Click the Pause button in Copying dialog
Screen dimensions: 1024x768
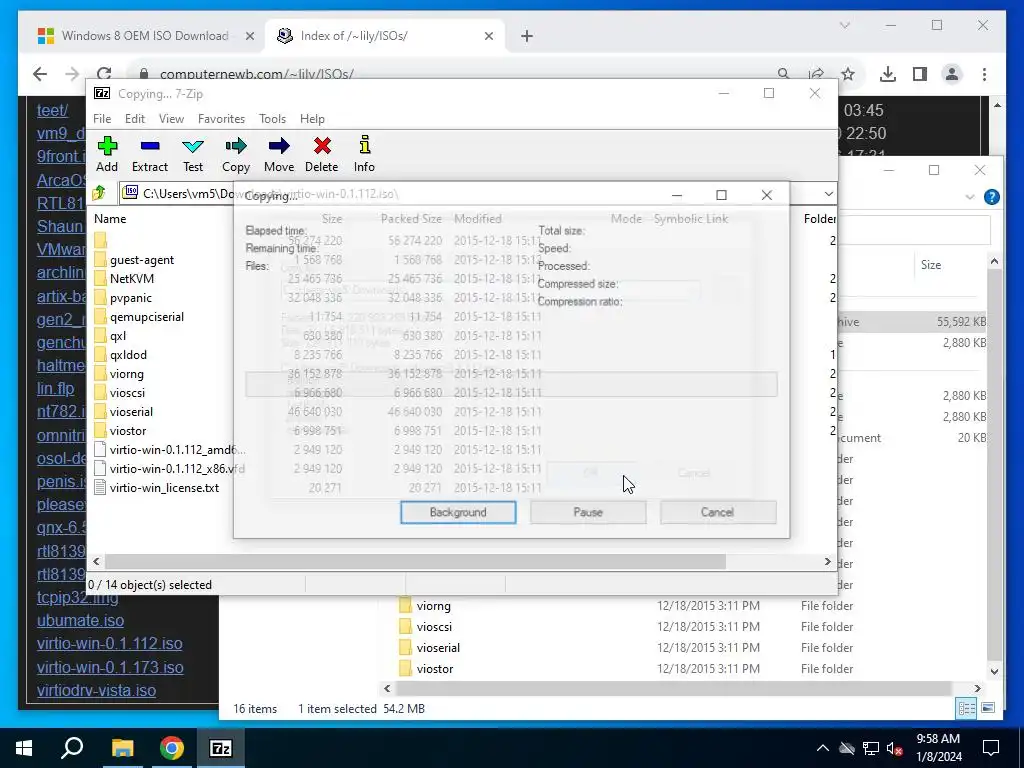[588, 513]
